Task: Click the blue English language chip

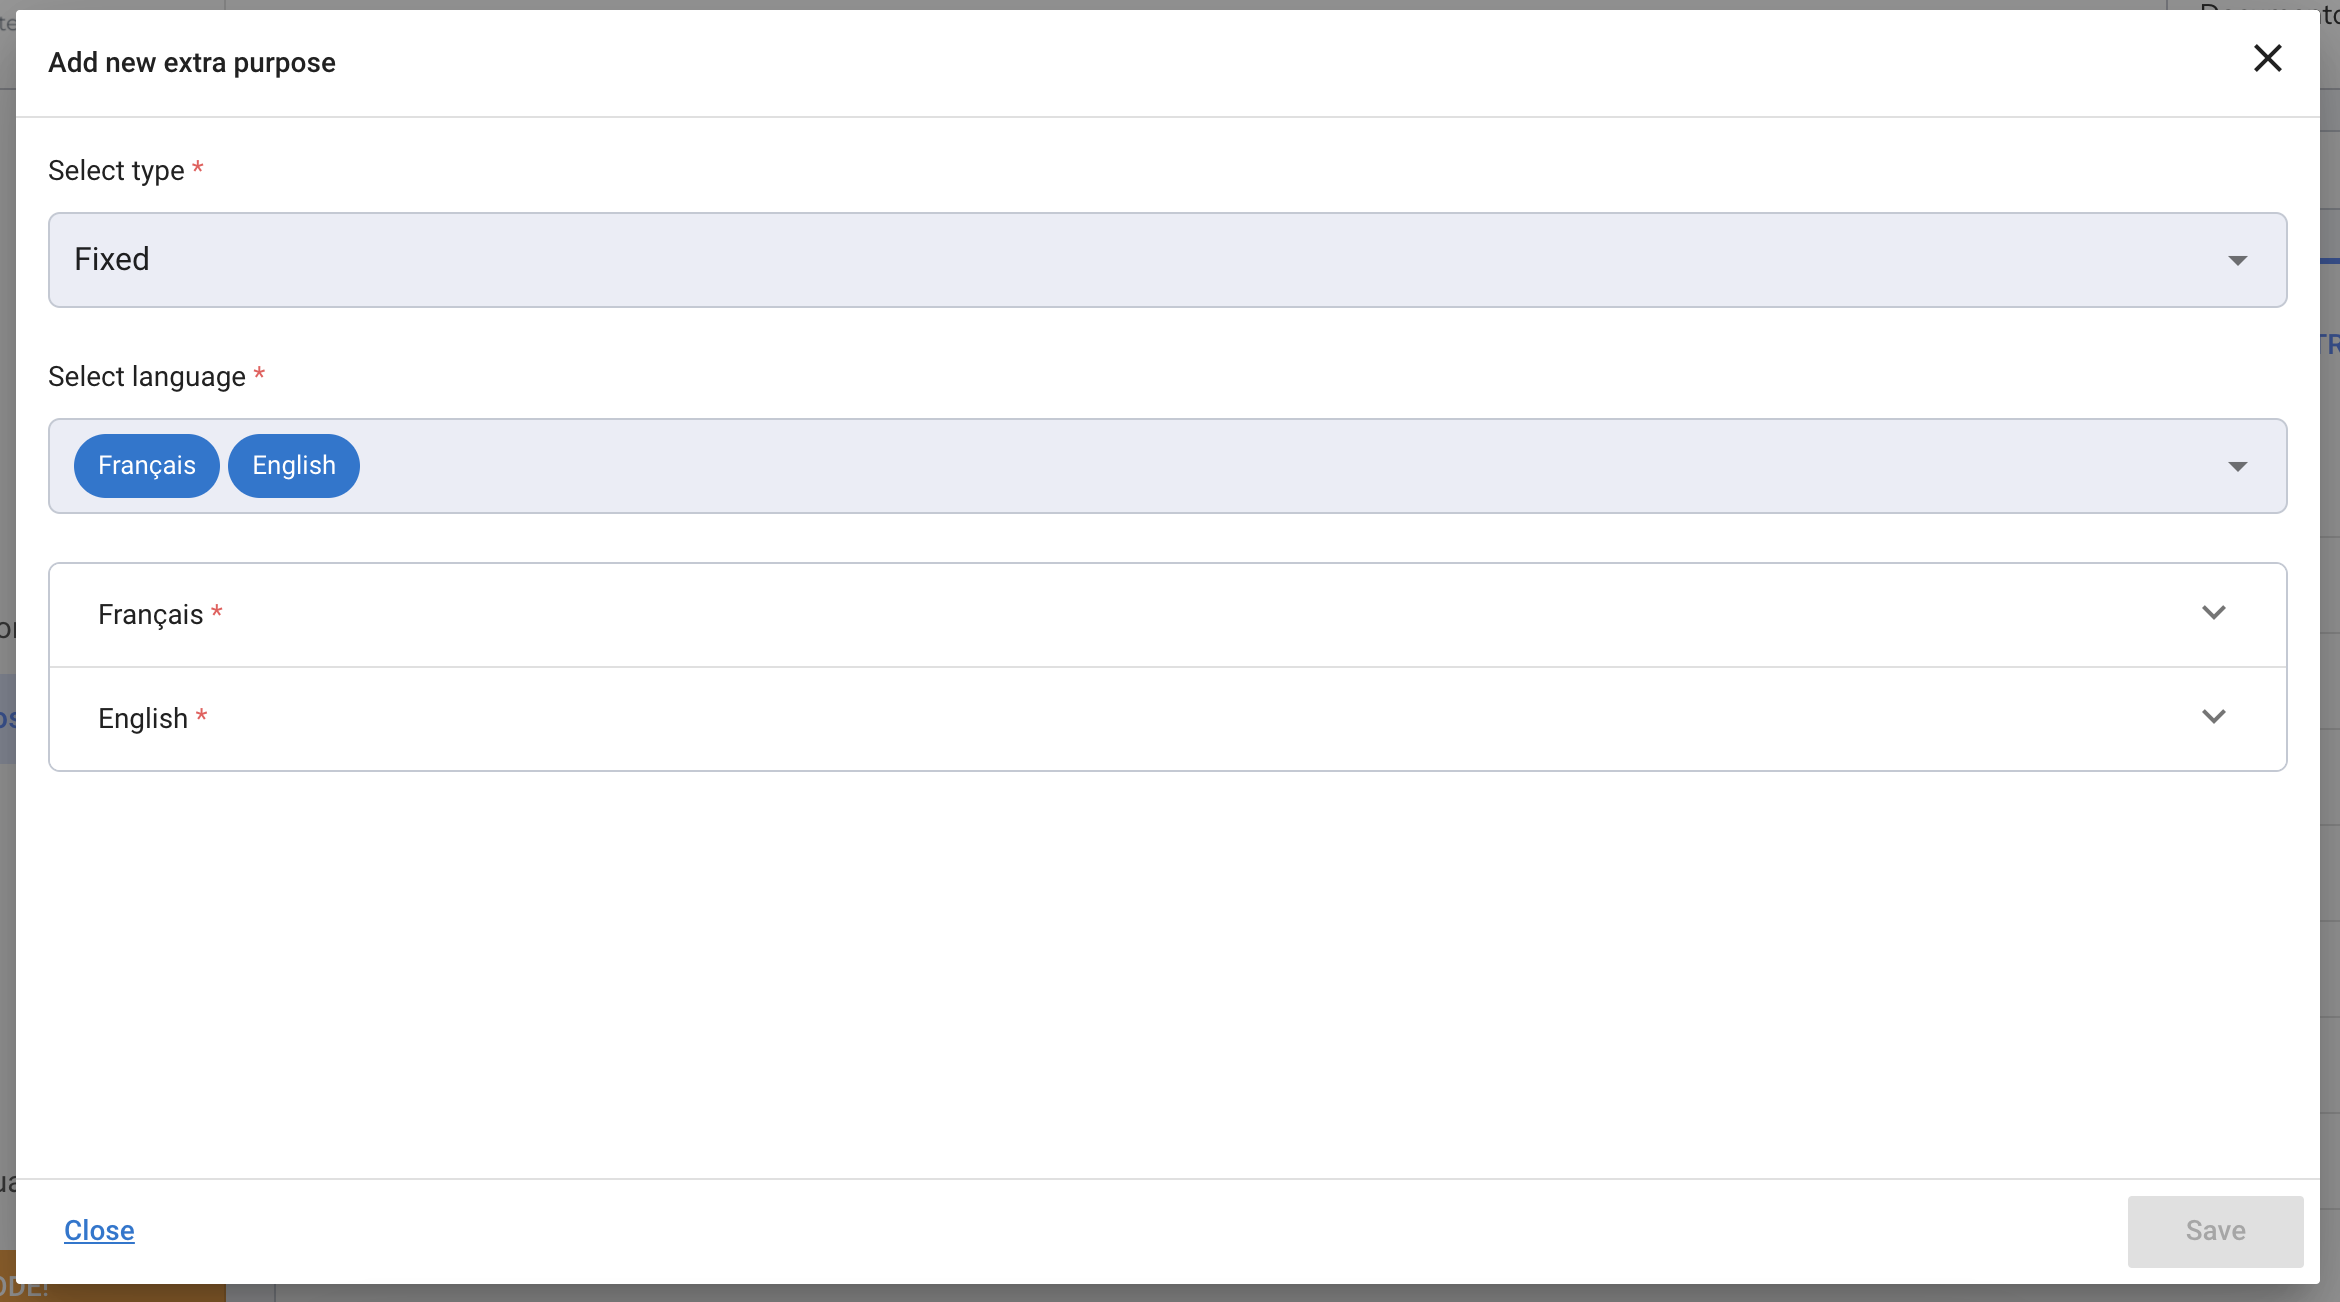Action: (294, 466)
